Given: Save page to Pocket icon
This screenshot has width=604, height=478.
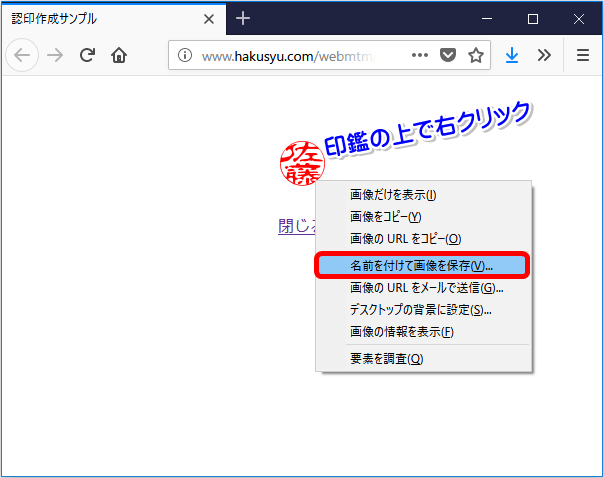Looking at the screenshot, I should pyautogui.click(x=448, y=55).
